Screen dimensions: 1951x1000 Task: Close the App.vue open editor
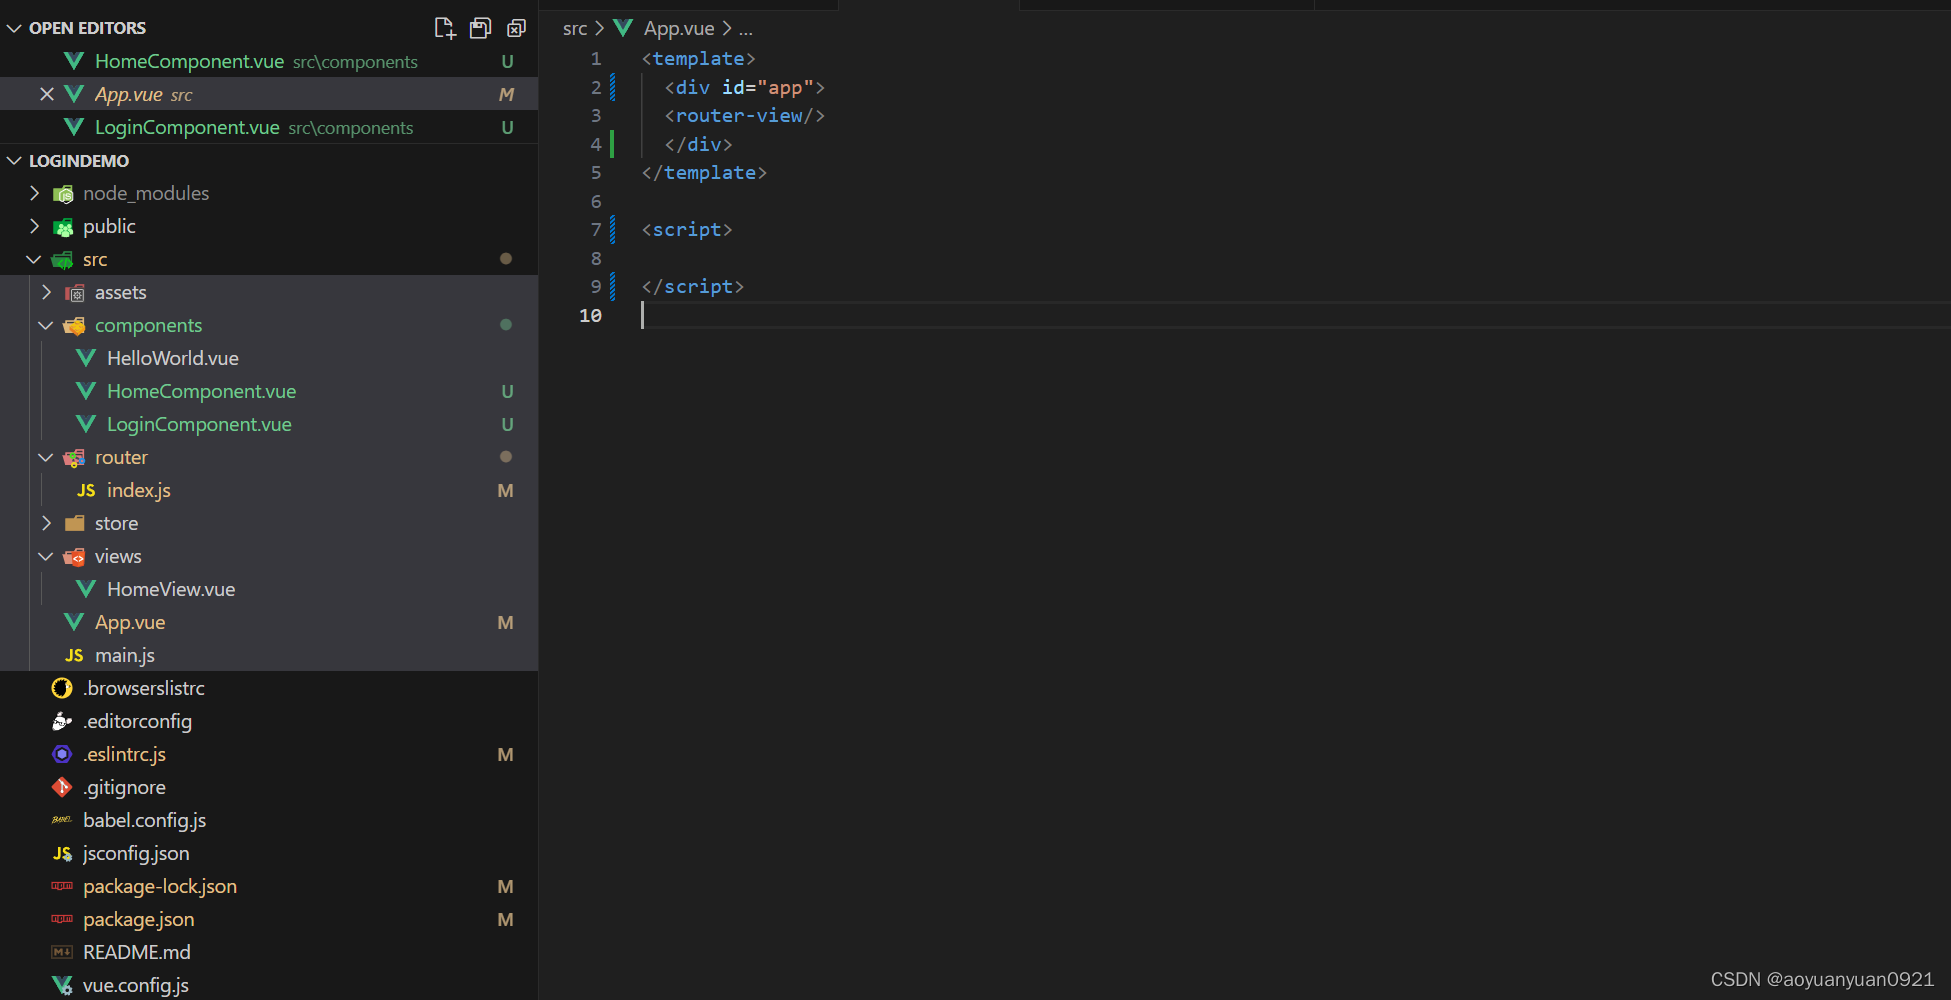[x=47, y=94]
